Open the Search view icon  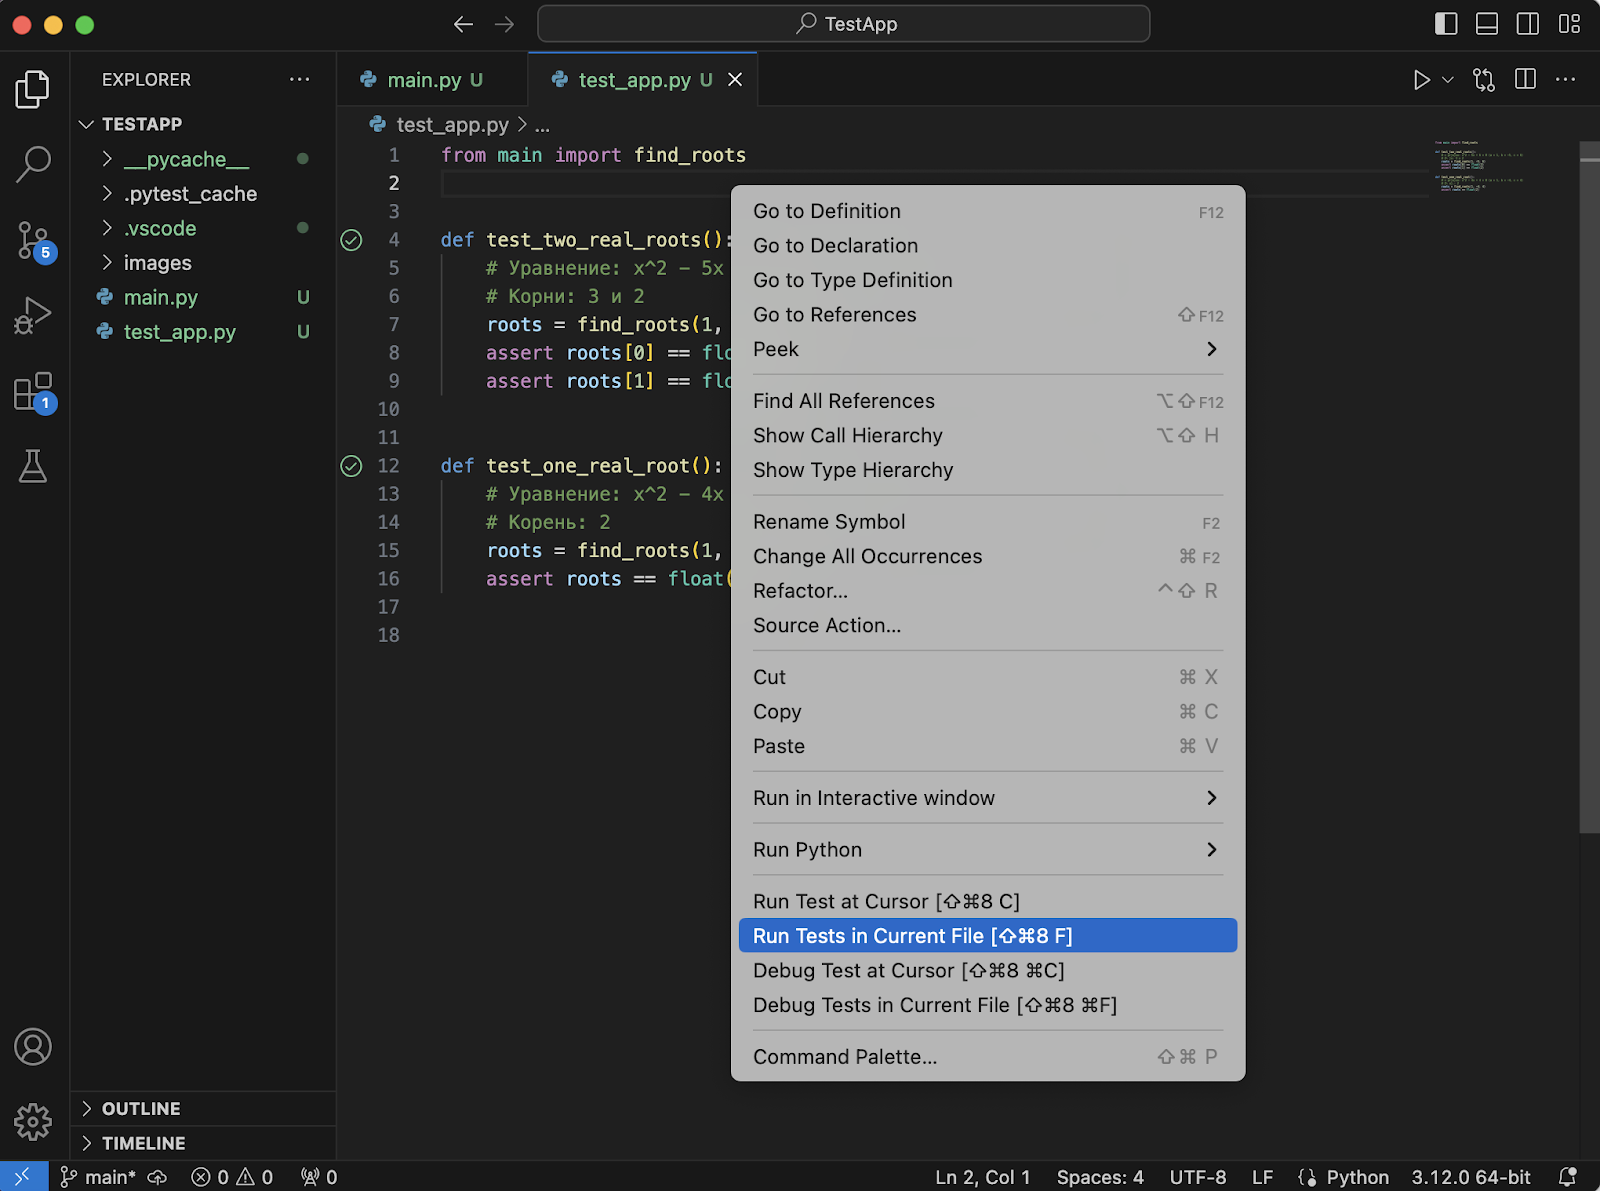(33, 164)
